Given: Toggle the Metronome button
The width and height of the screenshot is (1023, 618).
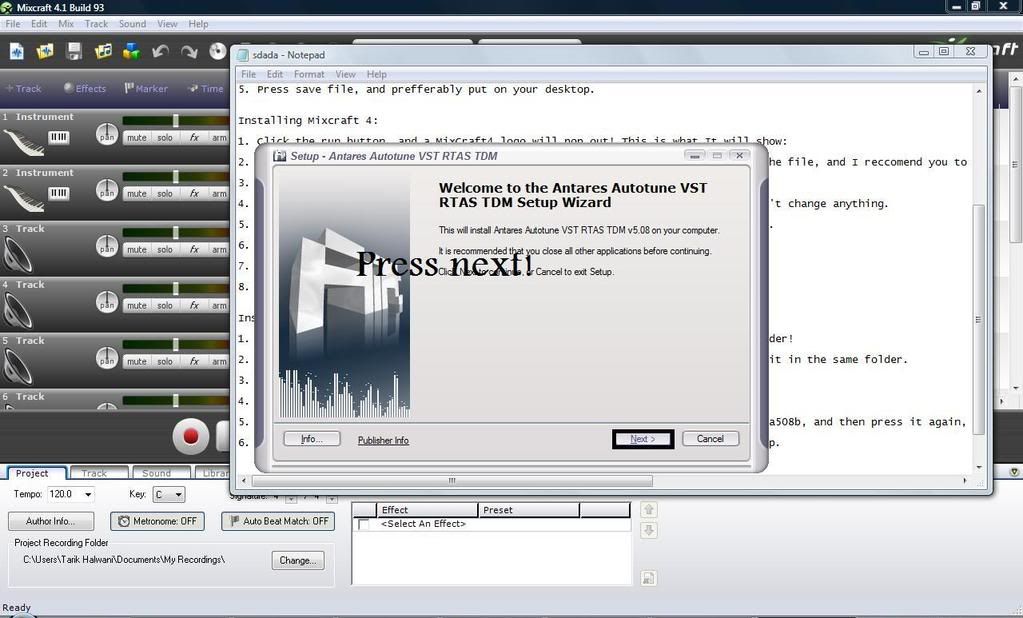Looking at the screenshot, I should pyautogui.click(x=157, y=521).
